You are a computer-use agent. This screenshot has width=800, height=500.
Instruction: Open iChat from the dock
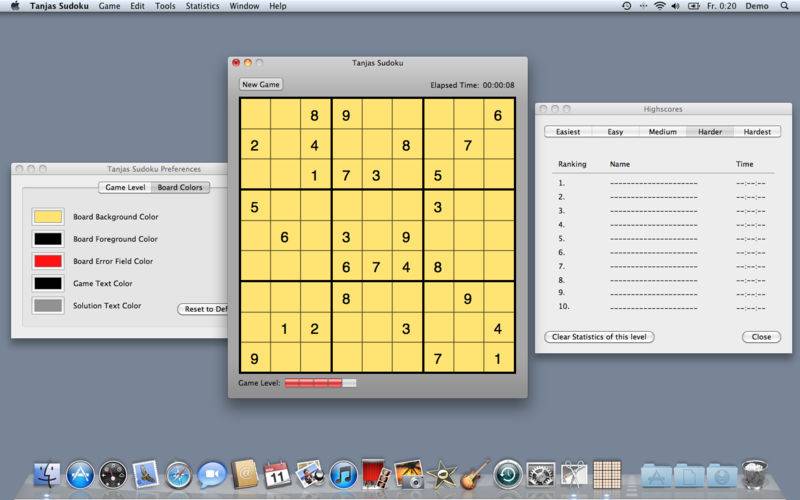[x=212, y=475]
